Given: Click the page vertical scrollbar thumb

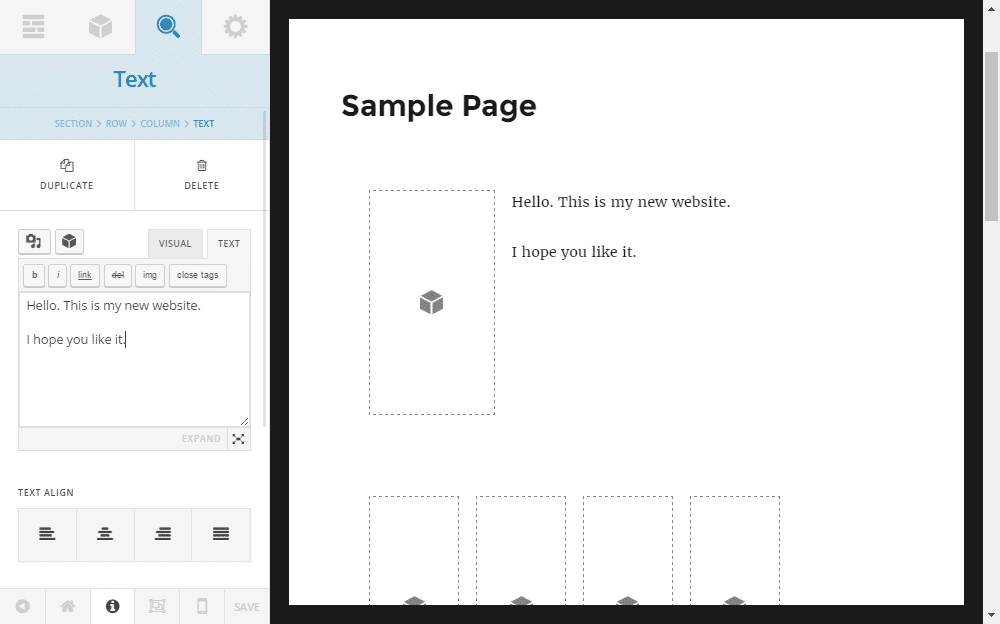Looking at the screenshot, I should (991, 136).
